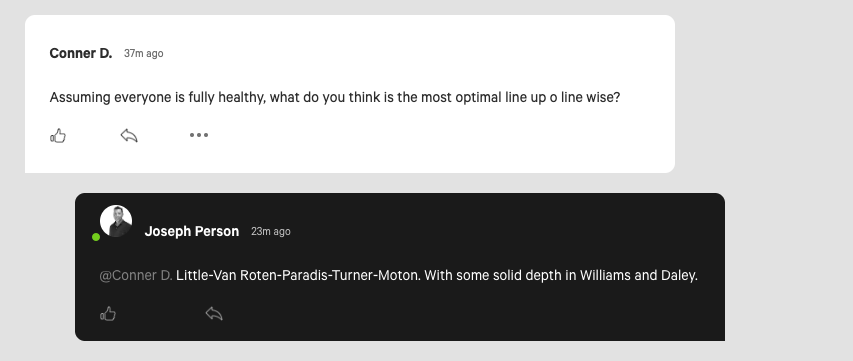The width and height of the screenshot is (853, 361).
Task: Open Joseph Person's profile avatar photo
Action: click(x=116, y=221)
